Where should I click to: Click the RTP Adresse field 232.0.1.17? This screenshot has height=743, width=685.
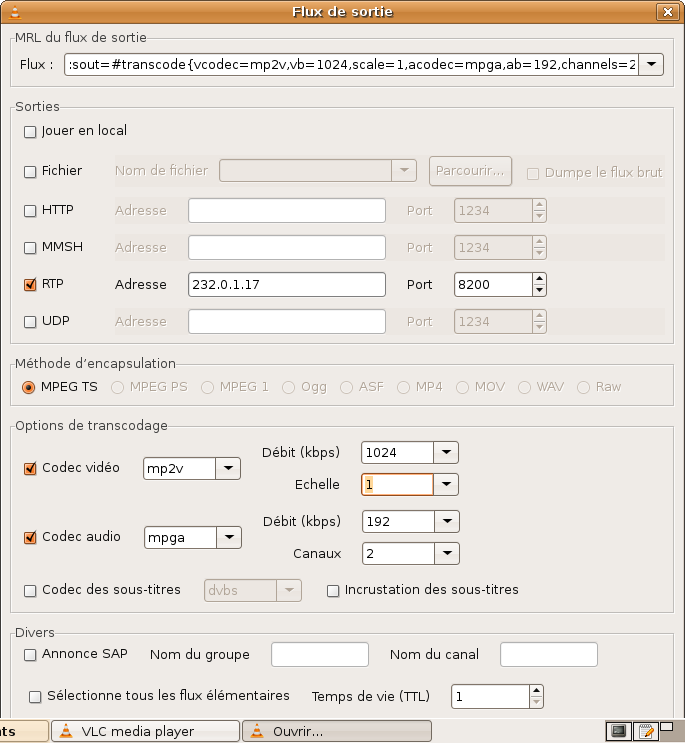tap(287, 284)
